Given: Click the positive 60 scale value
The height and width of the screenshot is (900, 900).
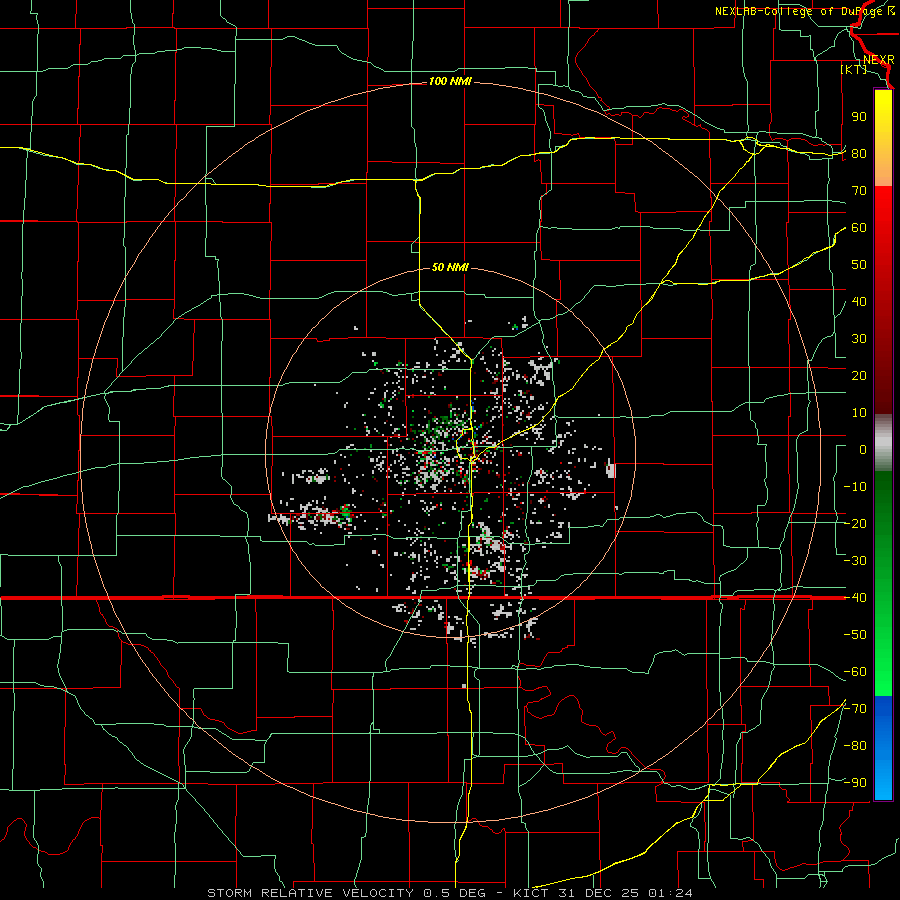Looking at the screenshot, I should (859, 227).
